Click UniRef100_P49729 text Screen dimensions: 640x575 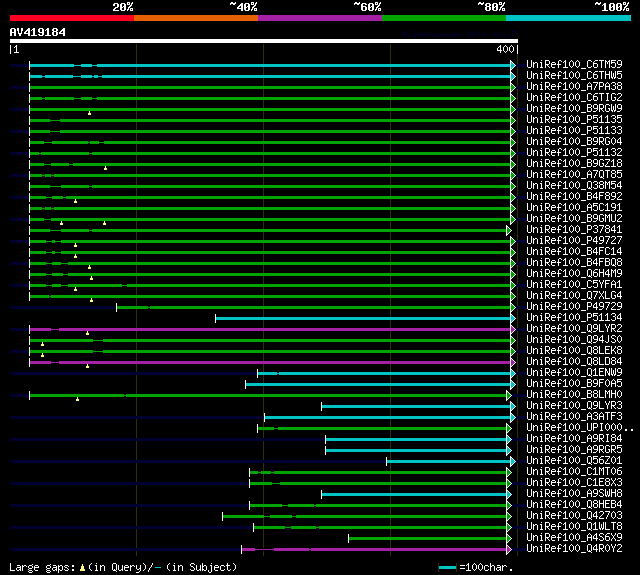coord(574,306)
